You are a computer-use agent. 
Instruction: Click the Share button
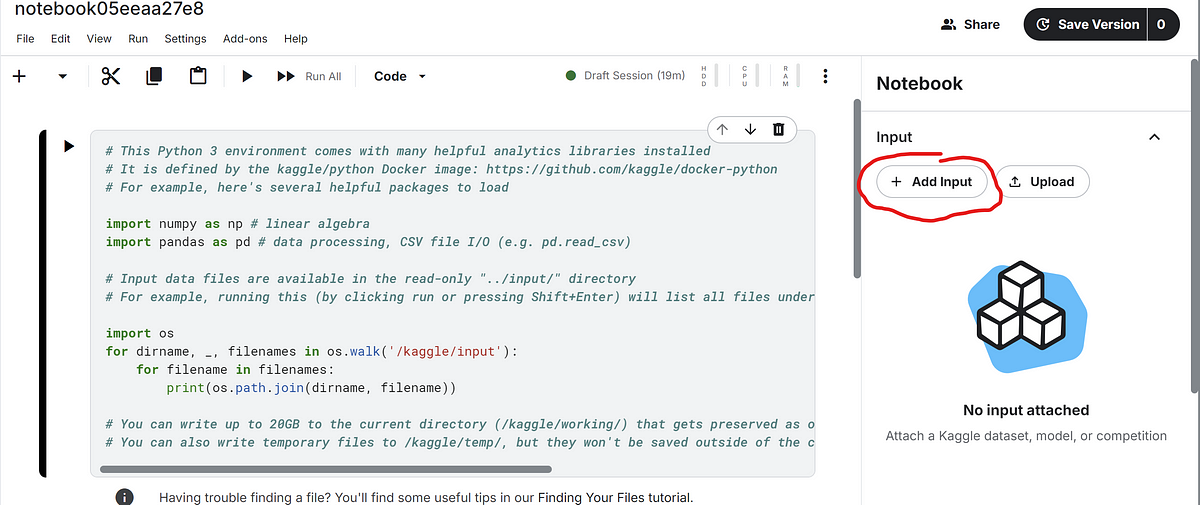click(970, 24)
